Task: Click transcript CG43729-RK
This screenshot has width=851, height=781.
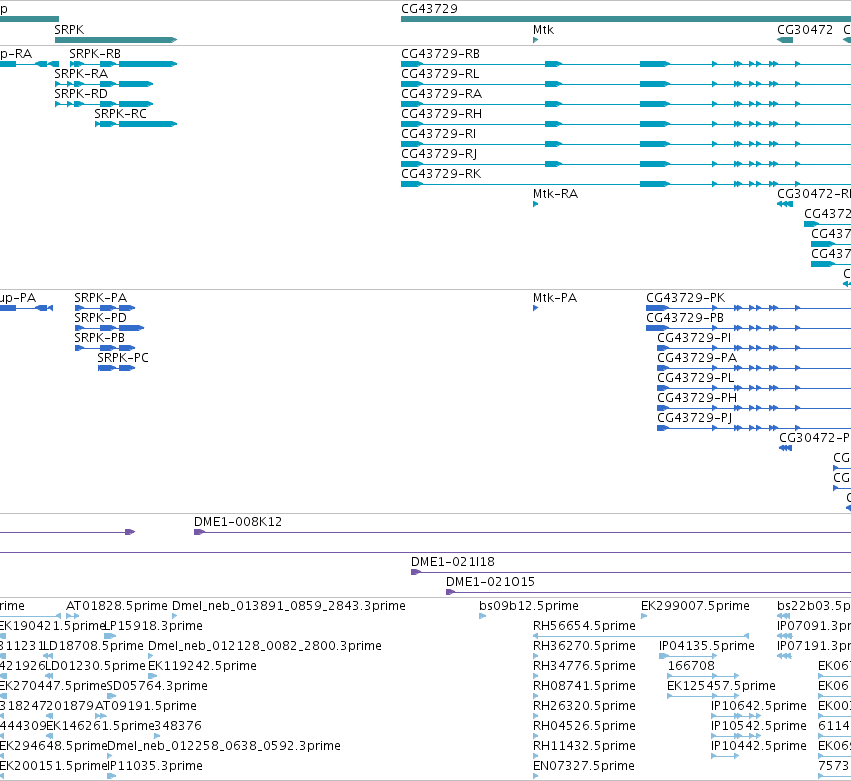Action: 441,174
